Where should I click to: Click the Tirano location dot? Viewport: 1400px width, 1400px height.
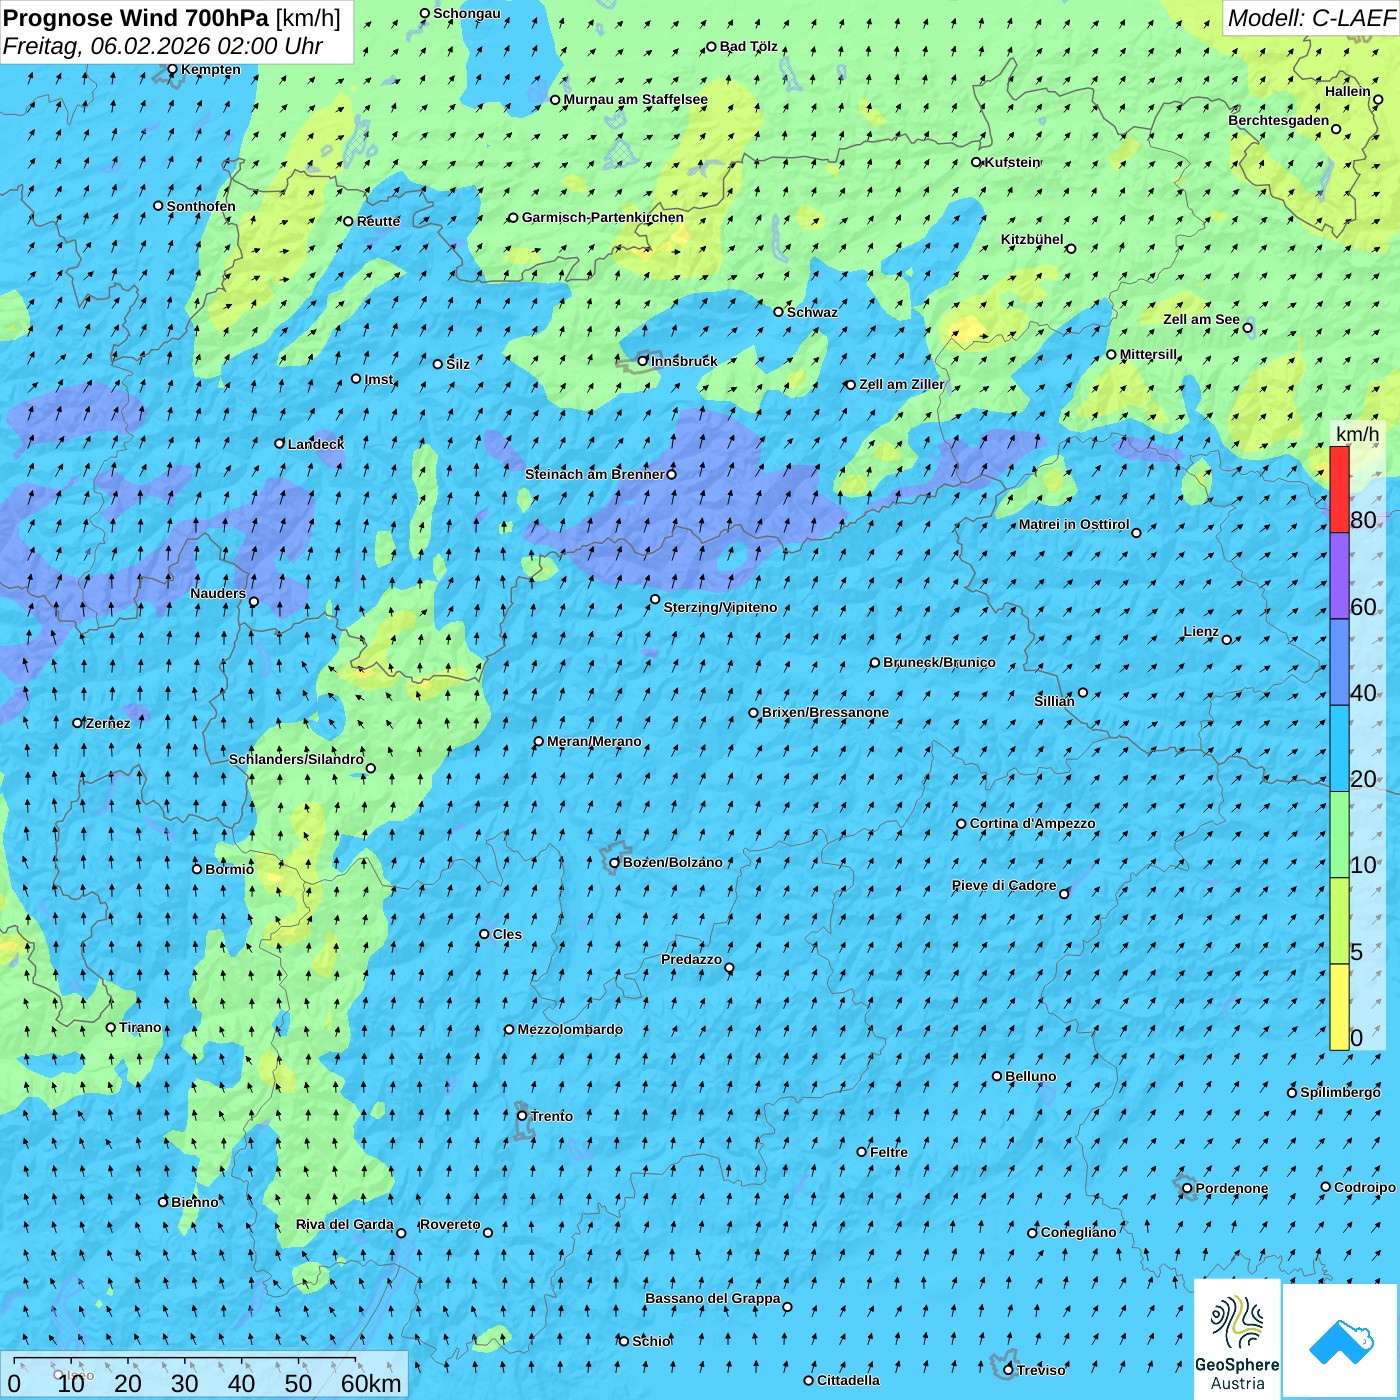pos(111,1027)
